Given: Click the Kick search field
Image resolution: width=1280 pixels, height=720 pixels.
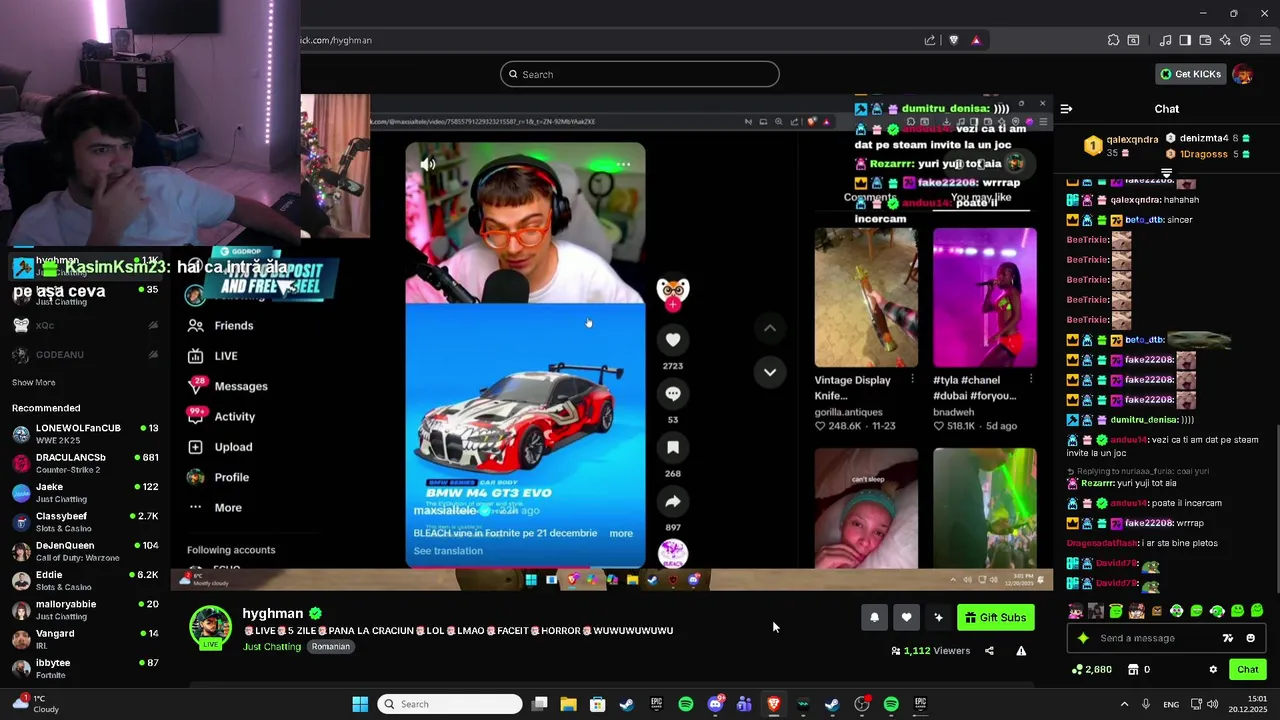Looking at the screenshot, I should 640,74.
